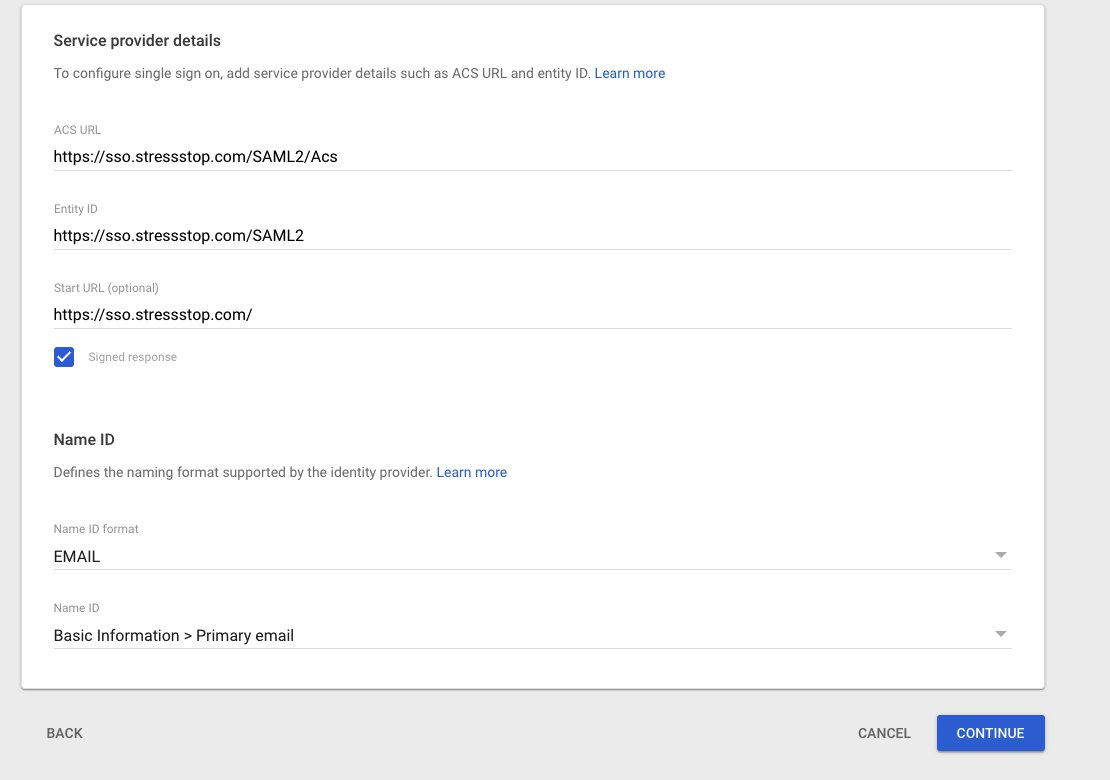1110x780 pixels.
Task: Click into the Entity ID text field
Action: pos(530,235)
